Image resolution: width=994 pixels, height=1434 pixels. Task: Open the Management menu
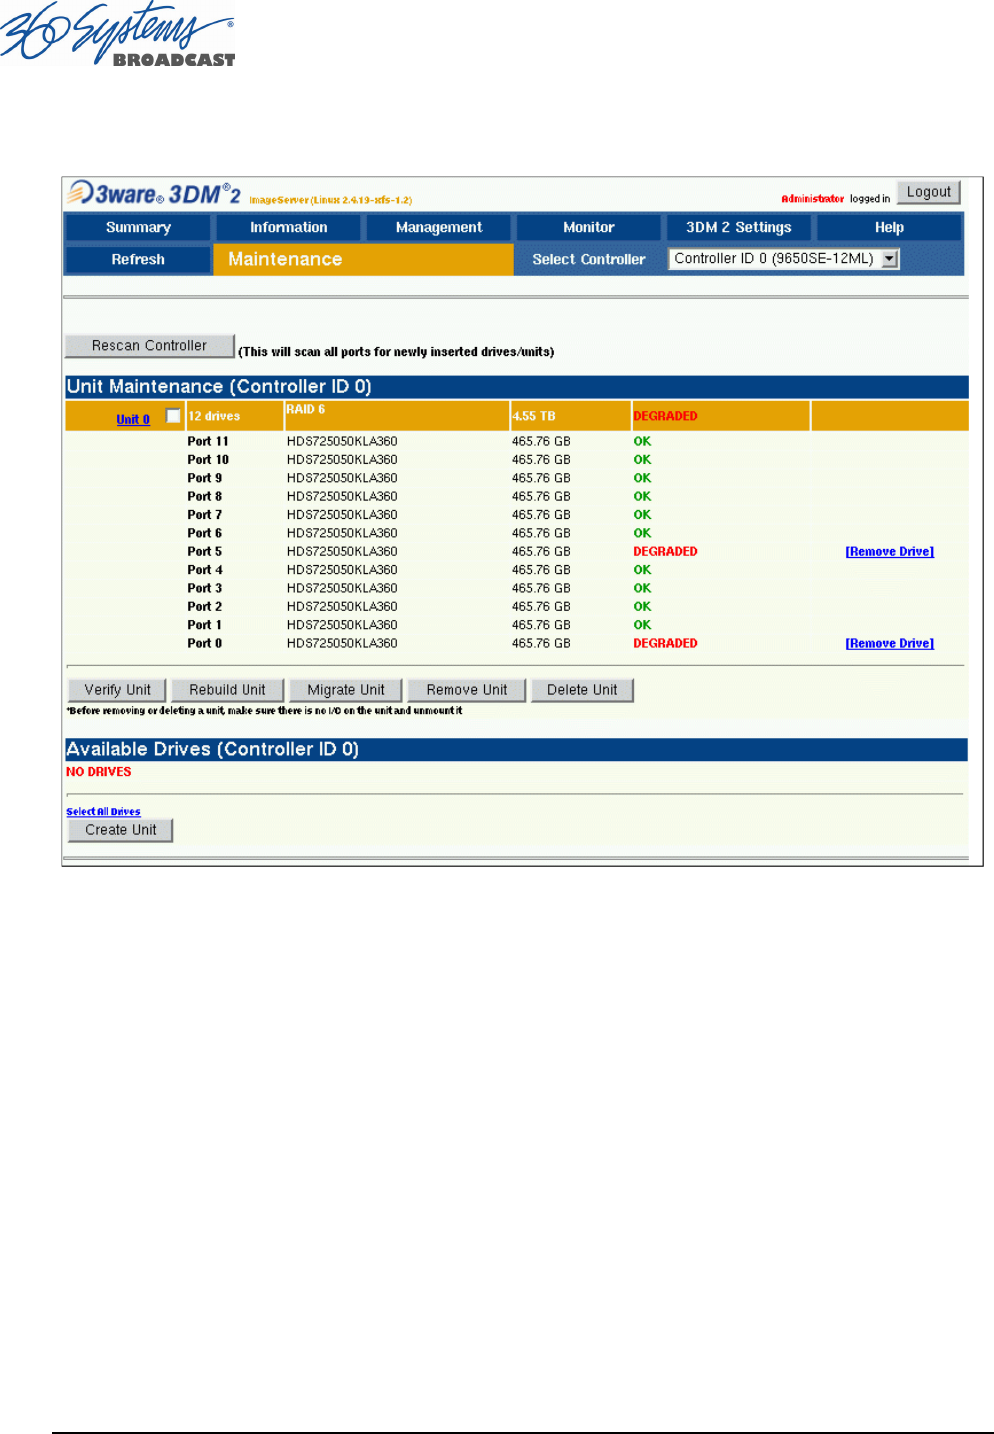(438, 228)
